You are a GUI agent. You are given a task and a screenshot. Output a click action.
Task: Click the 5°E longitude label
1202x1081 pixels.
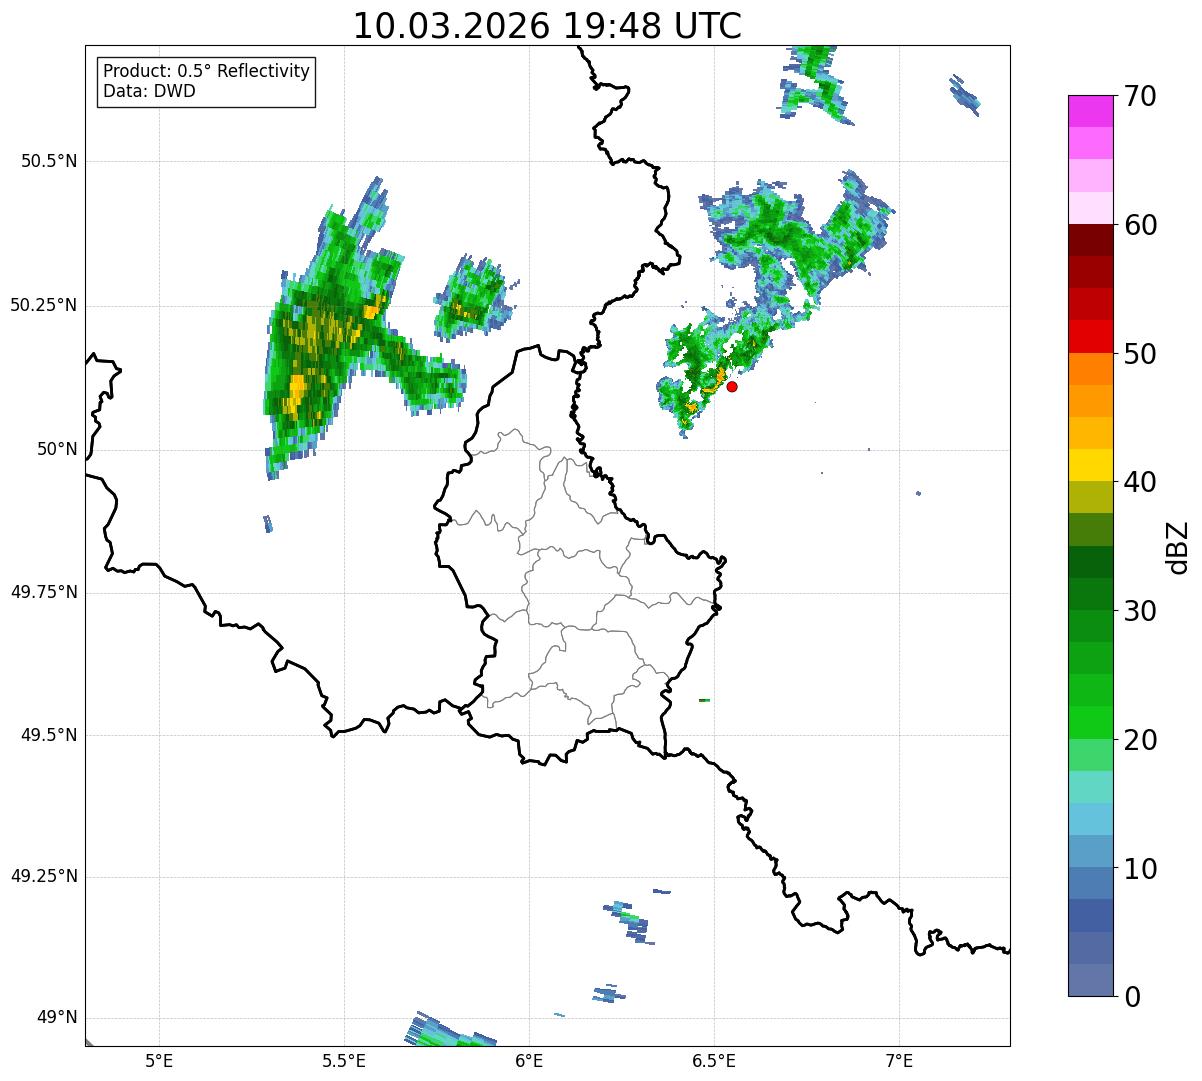coord(159,1060)
